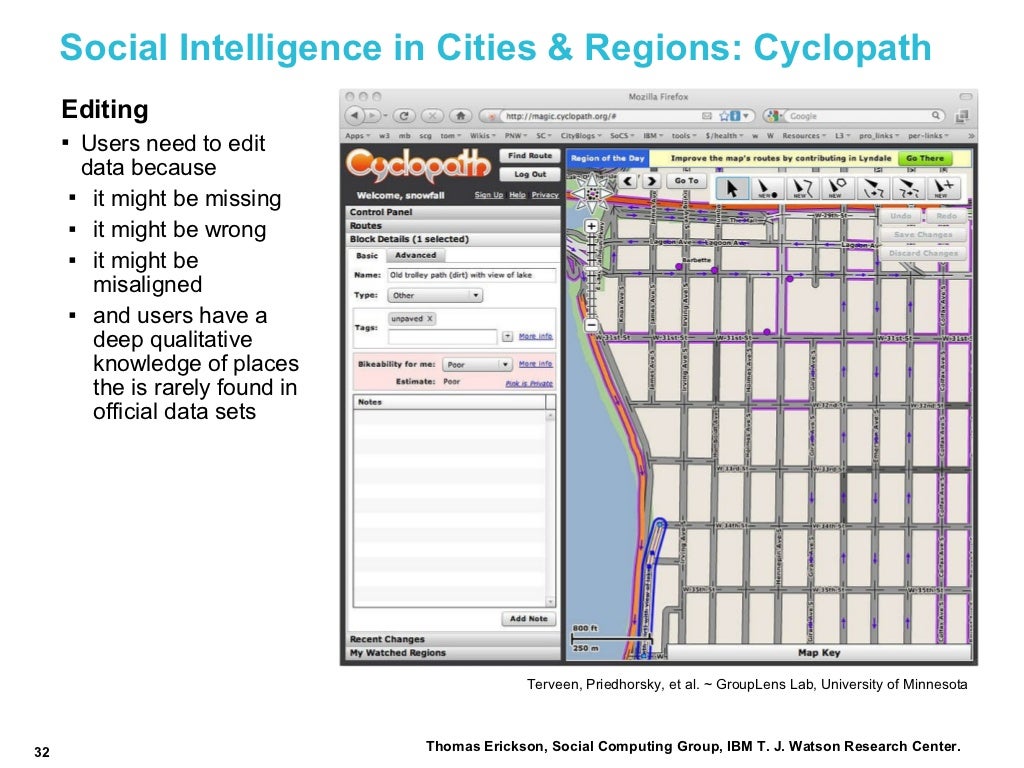Click the Find Route button

[x=530, y=155]
